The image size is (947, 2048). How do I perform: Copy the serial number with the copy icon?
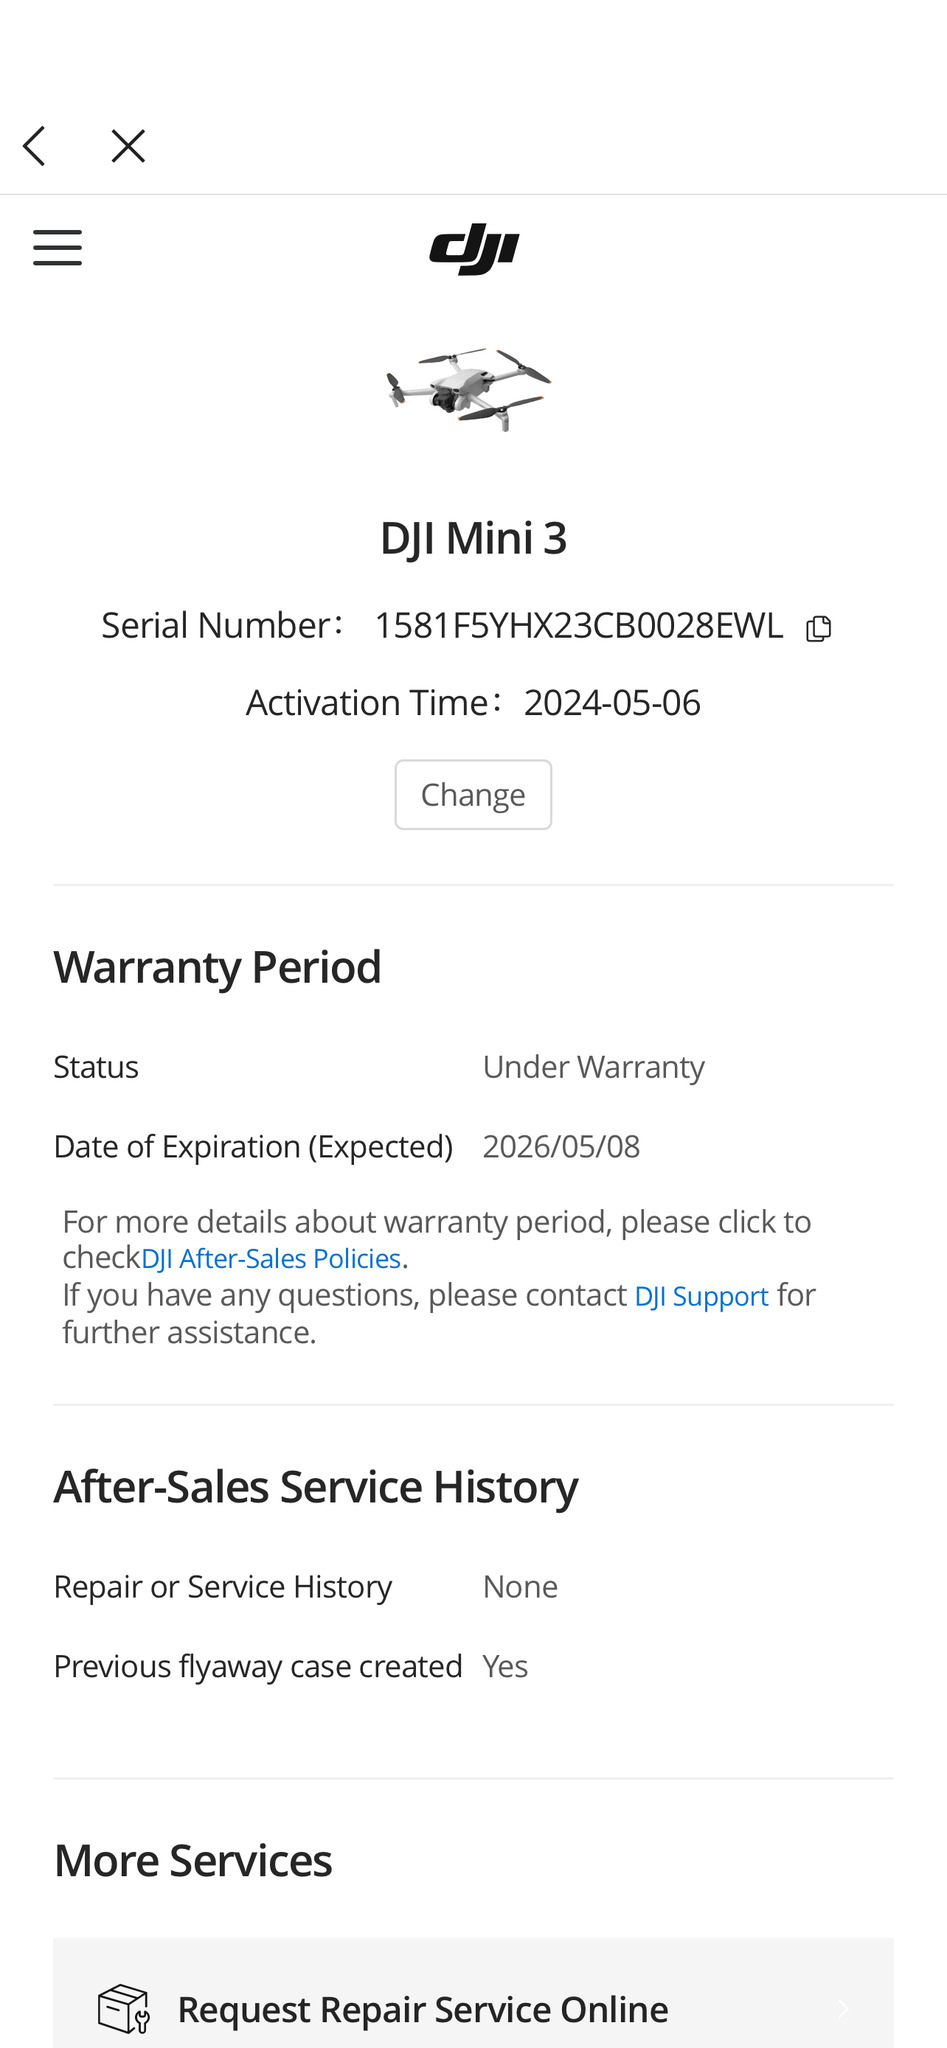[x=819, y=628]
